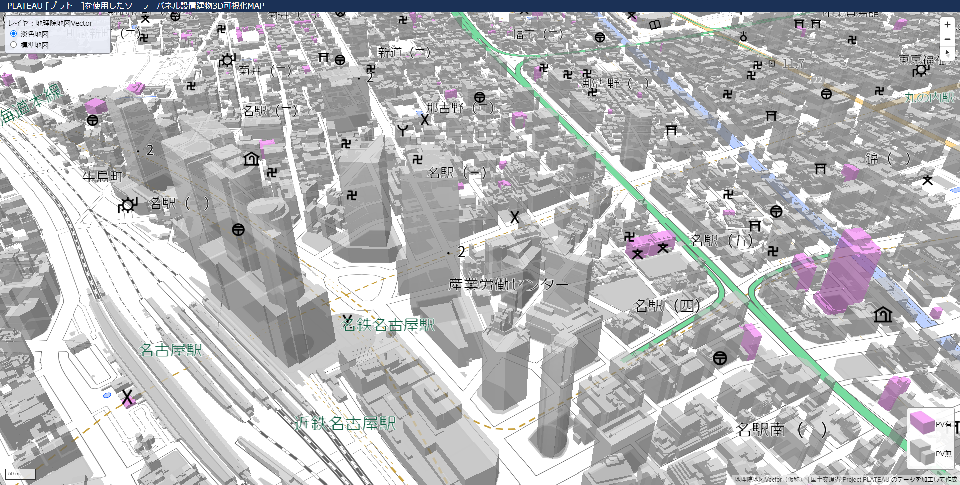
Task: Click the X police icon above 産業労働センター
Action: pos(515,217)
